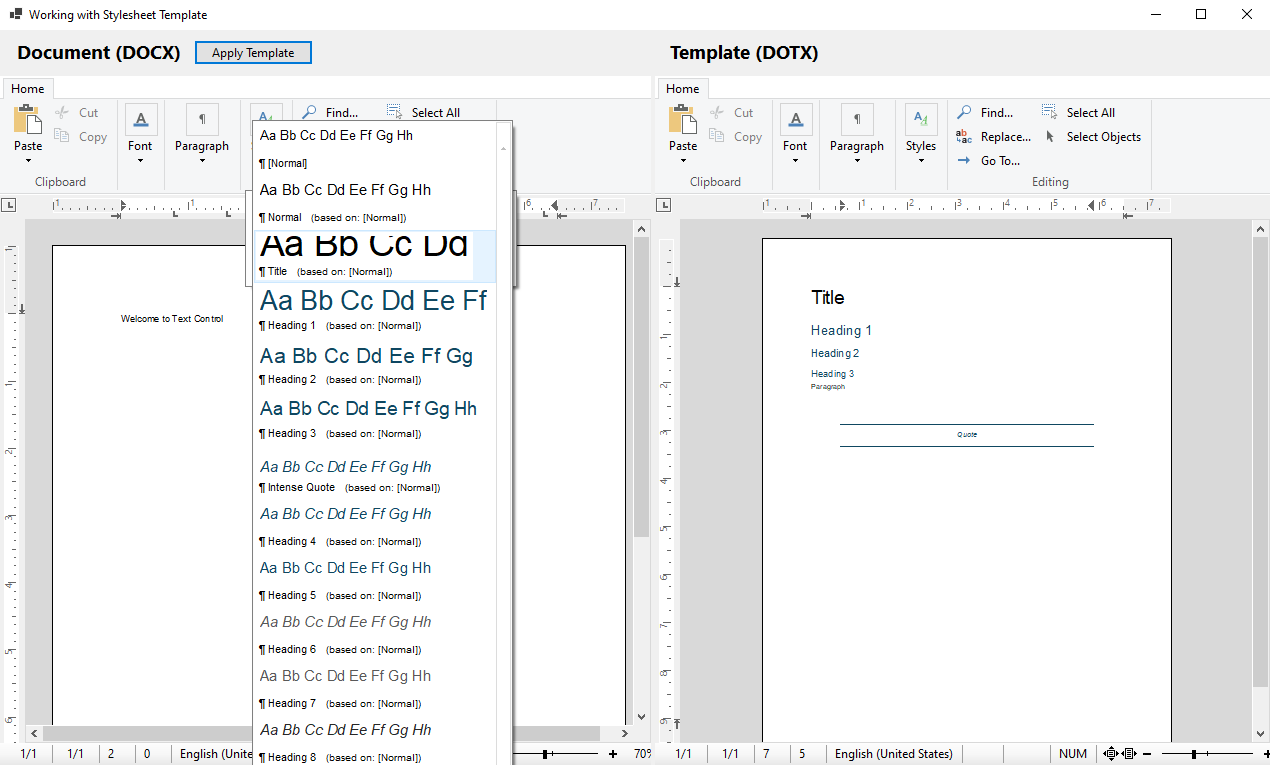The width and height of the screenshot is (1270, 765).
Task: Click Template vertical scrollbar thumb
Action: pos(1260,462)
